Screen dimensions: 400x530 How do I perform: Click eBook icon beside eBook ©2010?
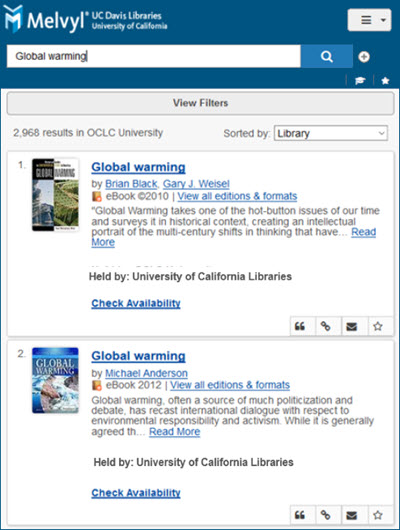pos(97,196)
